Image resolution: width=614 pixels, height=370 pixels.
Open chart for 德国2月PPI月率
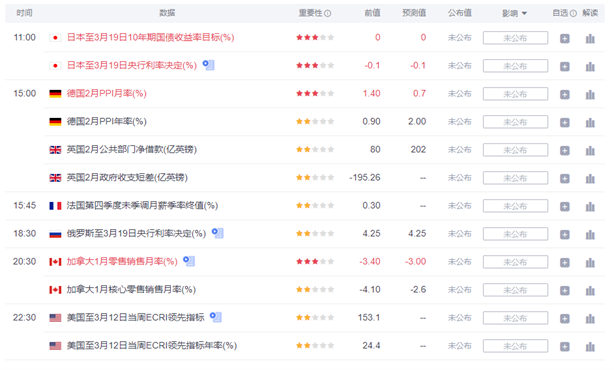(x=590, y=94)
